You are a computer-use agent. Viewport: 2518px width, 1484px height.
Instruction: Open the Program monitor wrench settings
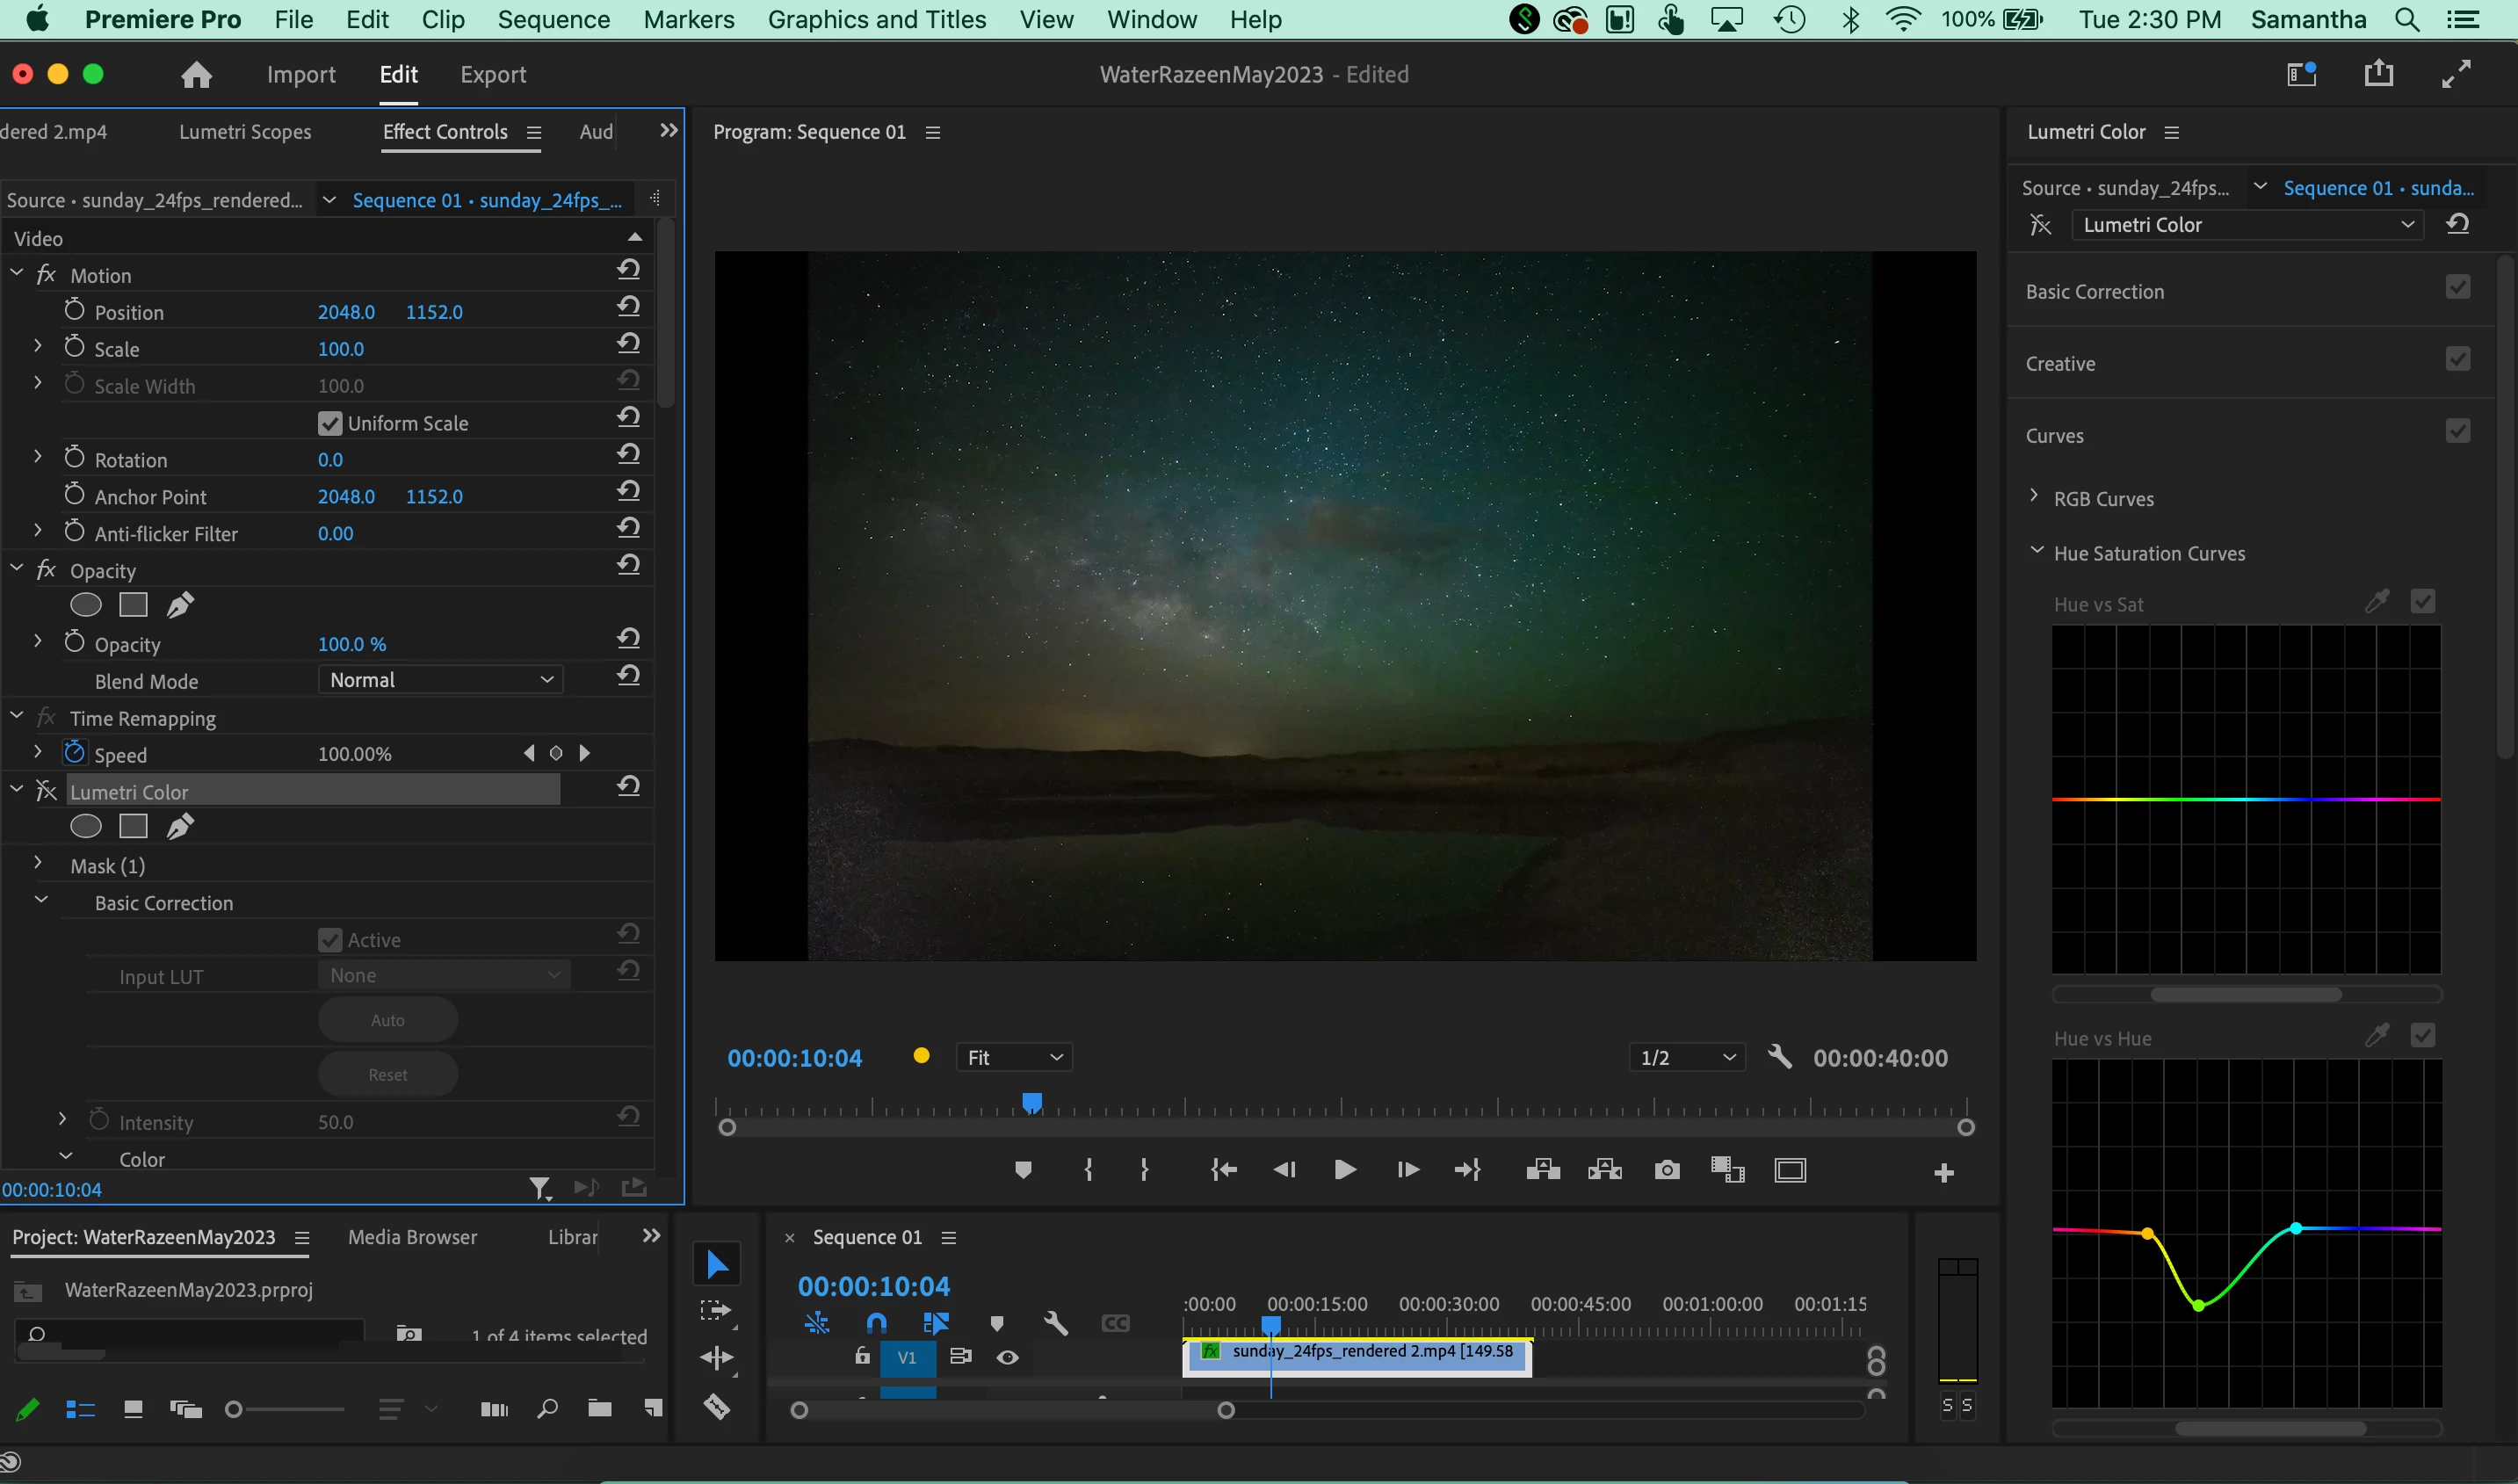tap(1779, 1057)
